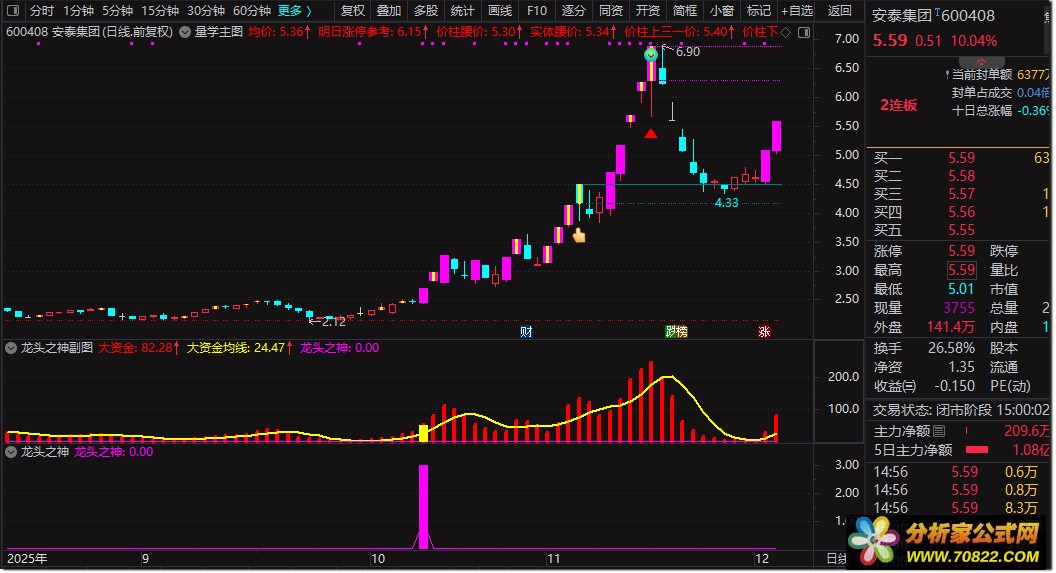This screenshot has width=1056, height=573.
Task: Click 多股 multi-stock button
Action: (x=426, y=11)
